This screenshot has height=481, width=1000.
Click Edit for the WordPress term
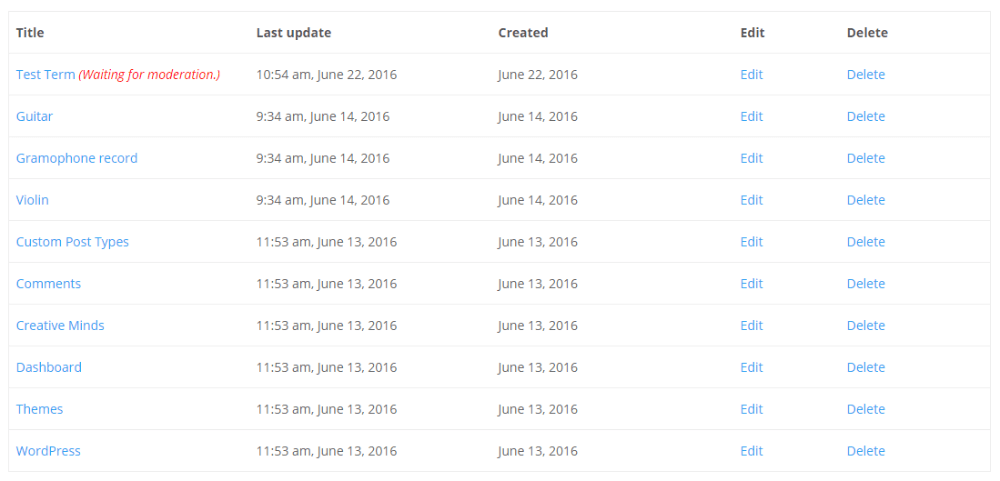tap(751, 451)
